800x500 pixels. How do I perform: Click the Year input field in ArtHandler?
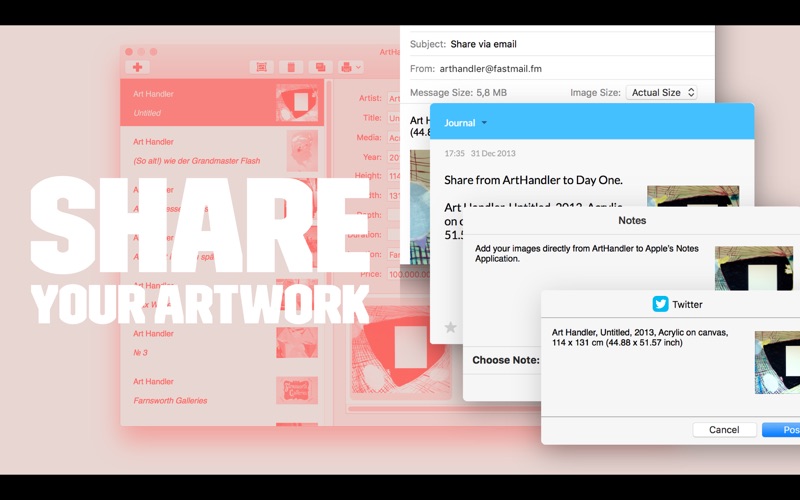393,157
